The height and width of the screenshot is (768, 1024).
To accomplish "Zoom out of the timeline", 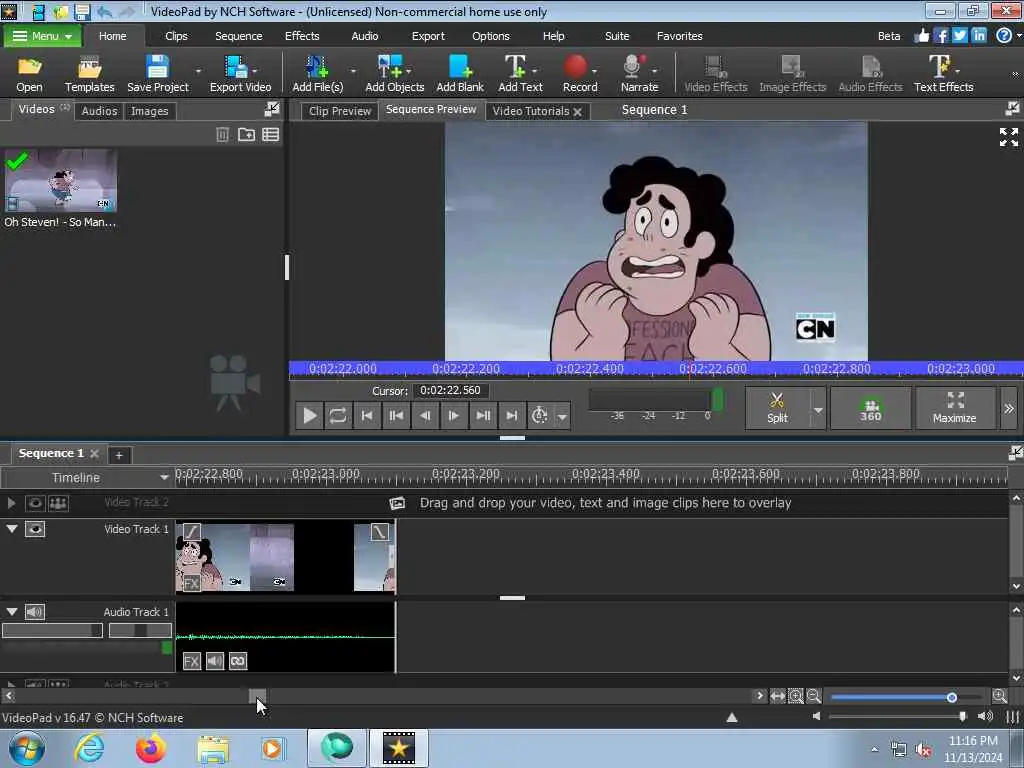I will click(x=814, y=696).
